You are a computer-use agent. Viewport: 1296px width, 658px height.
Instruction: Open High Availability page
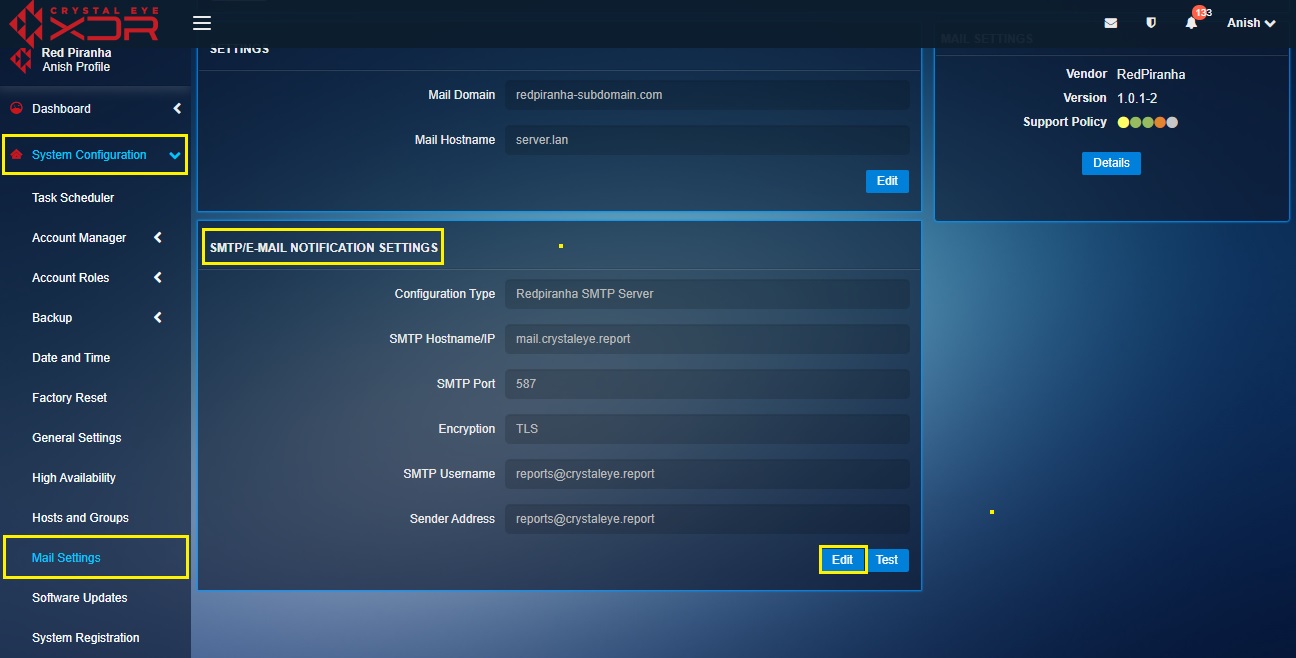tap(74, 478)
